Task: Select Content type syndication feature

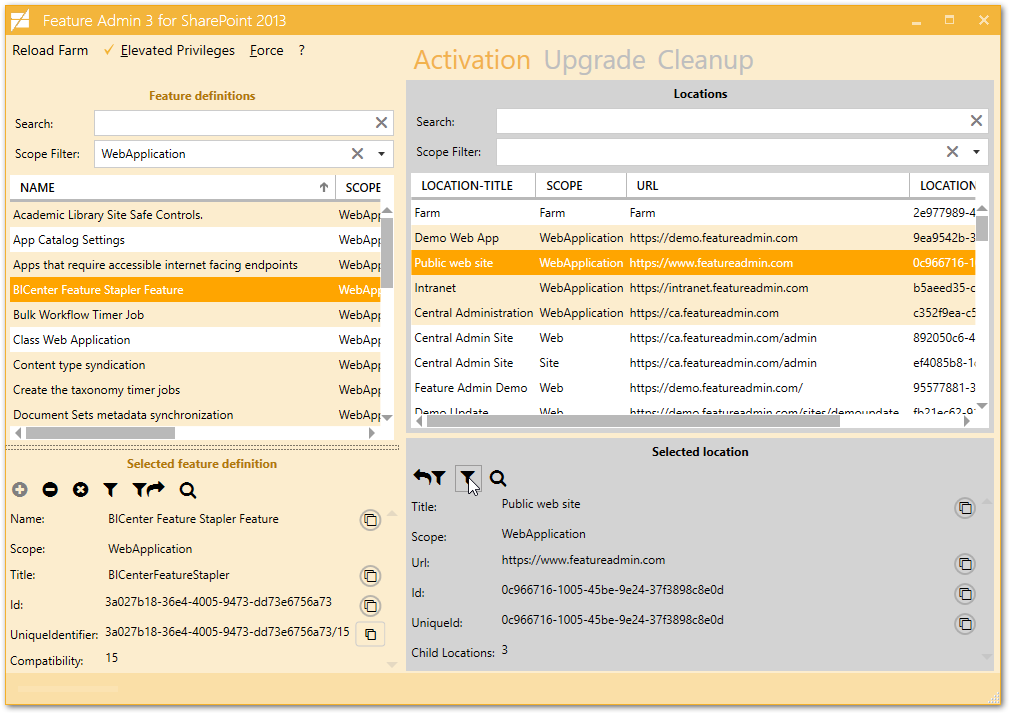Action: [x=196, y=365]
